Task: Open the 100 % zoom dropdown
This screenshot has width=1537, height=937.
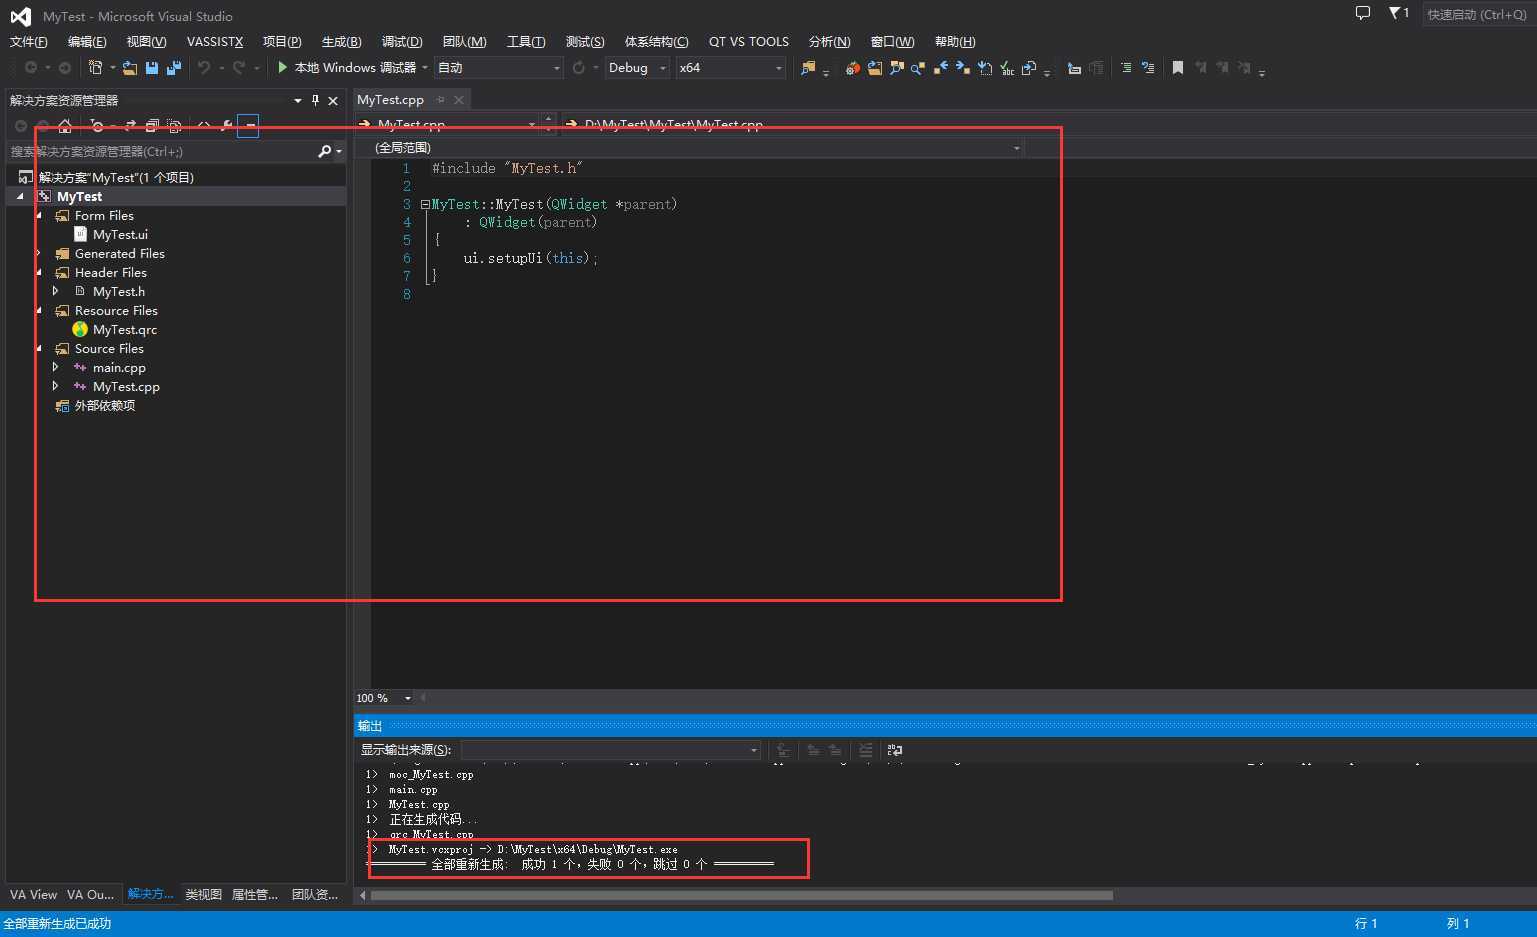Action: pos(407,698)
